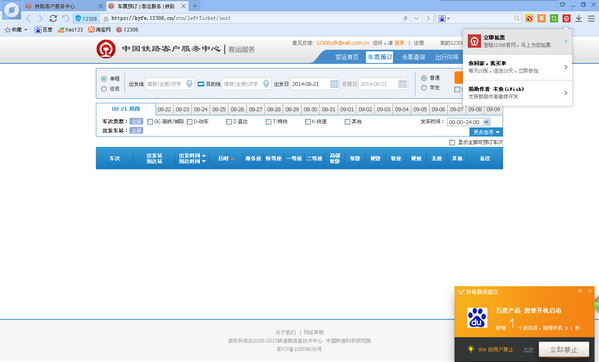Click the 出发地 departure station input field
The height and width of the screenshot is (362, 599).
pyautogui.click(x=169, y=84)
